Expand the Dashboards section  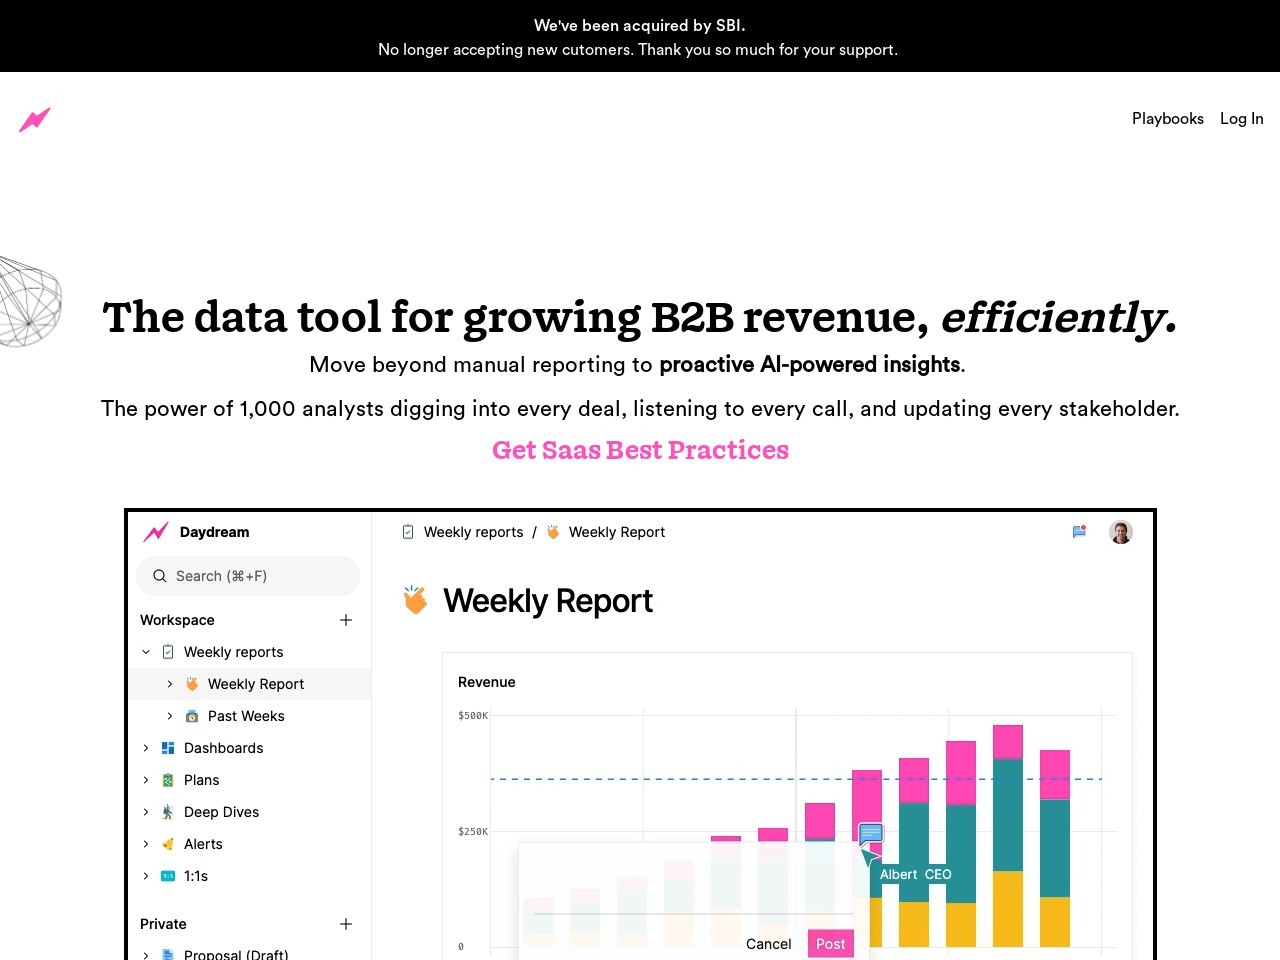click(146, 748)
